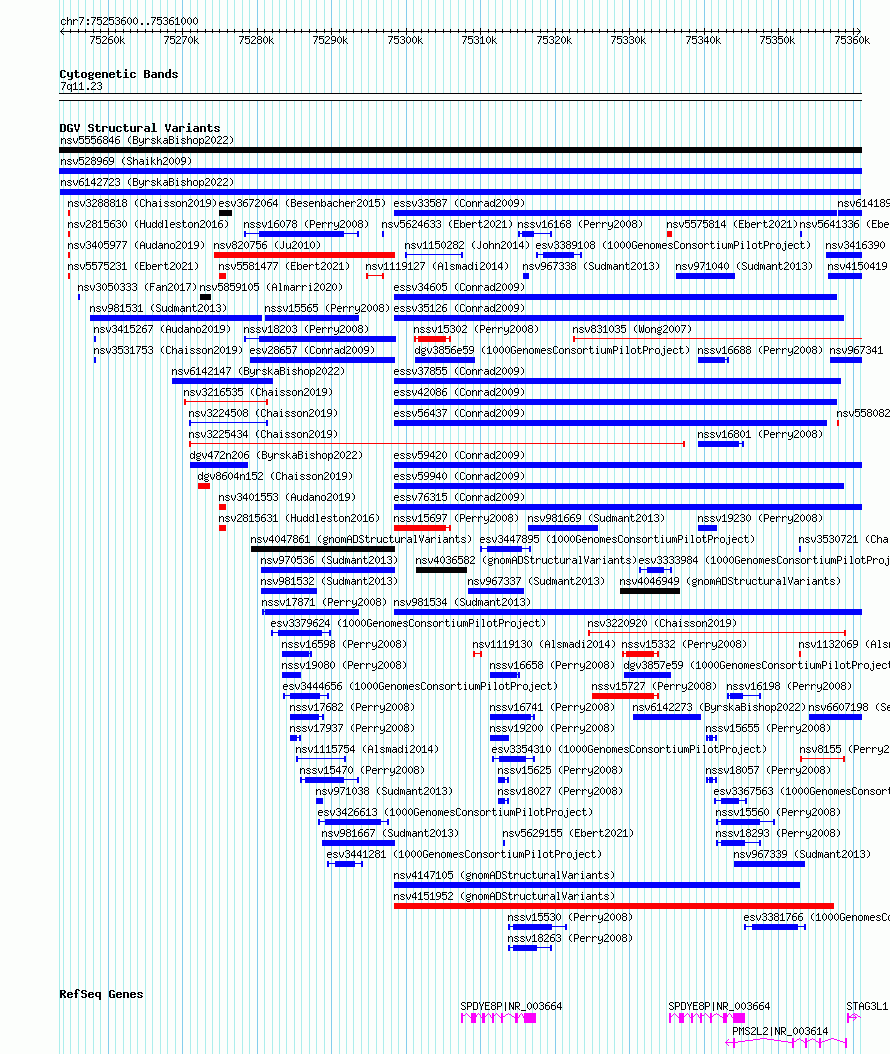Click nssv15302 (Perry2008) variant label
Viewport: 890px width, 1054px height.
(477, 329)
